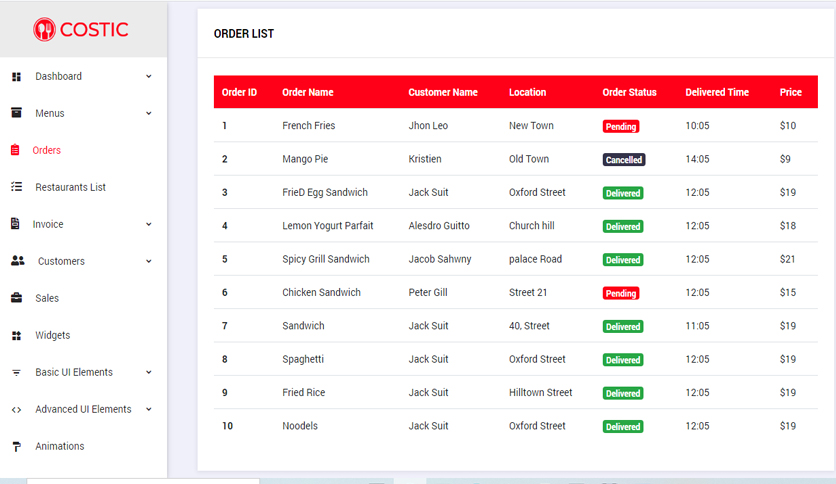Screen dimensions: 836x484
Task: Click the Spaghetti order name
Action: pos(303,359)
